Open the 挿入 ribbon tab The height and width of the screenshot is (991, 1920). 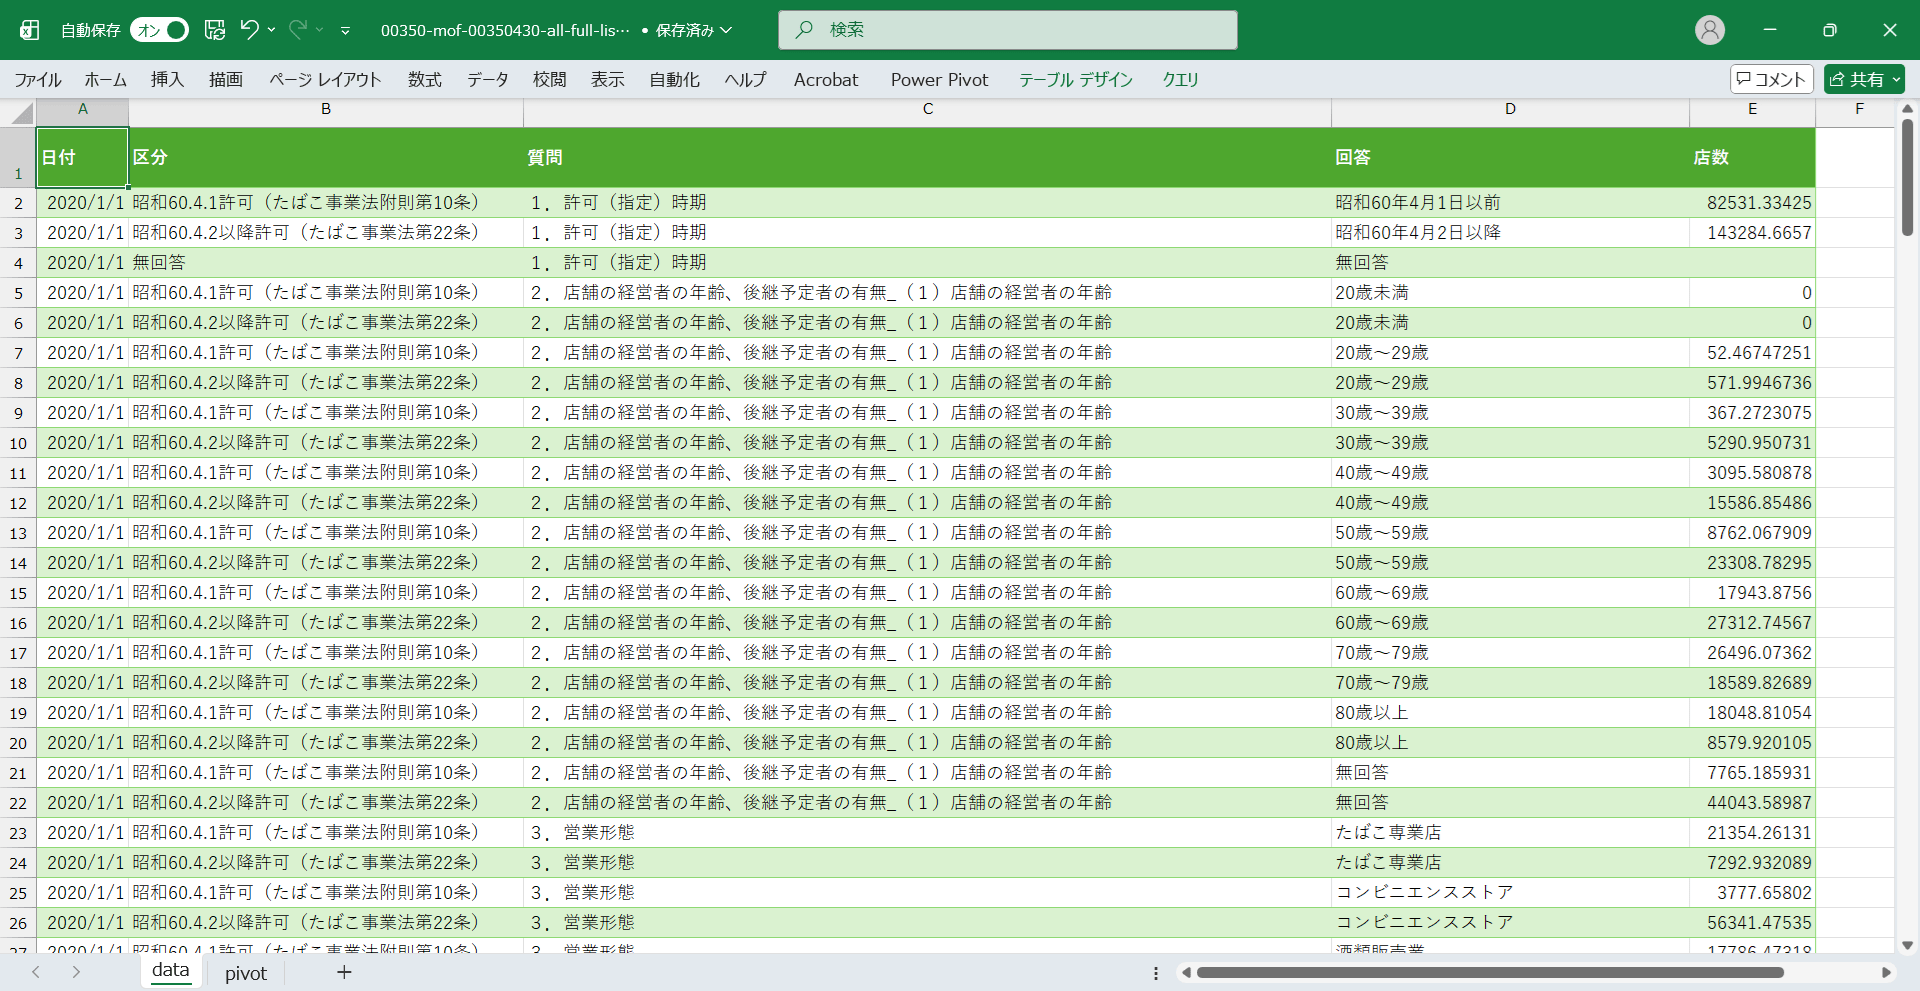click(167, 80)
